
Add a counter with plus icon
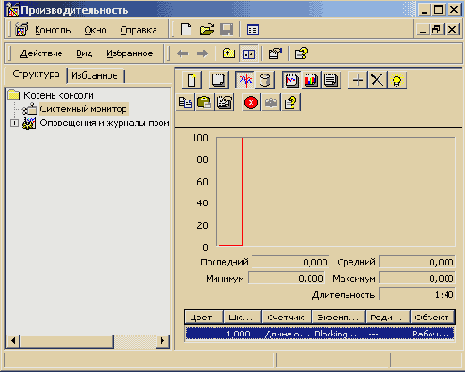pyautogui.click(x=358, y=80)
